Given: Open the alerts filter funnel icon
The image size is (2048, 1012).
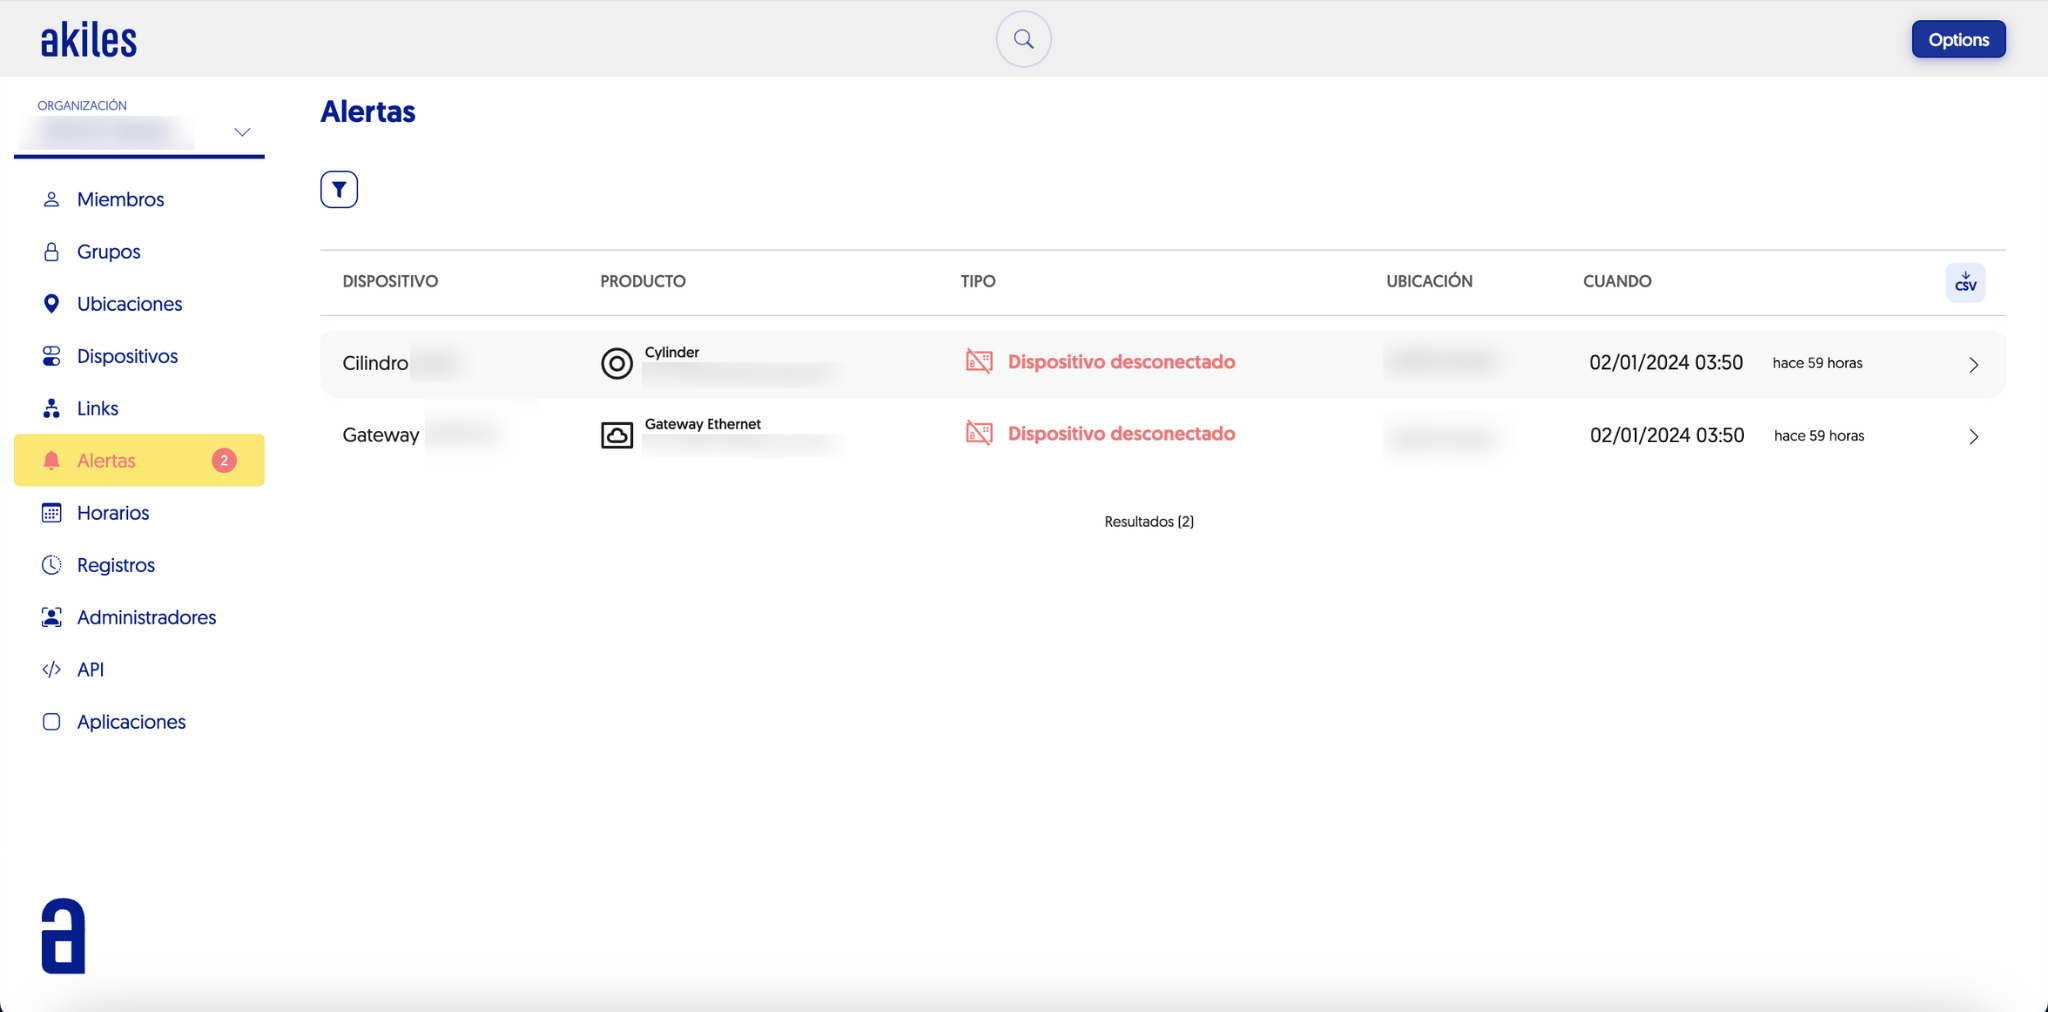Looking at the screenshot, I should [339, 189].
